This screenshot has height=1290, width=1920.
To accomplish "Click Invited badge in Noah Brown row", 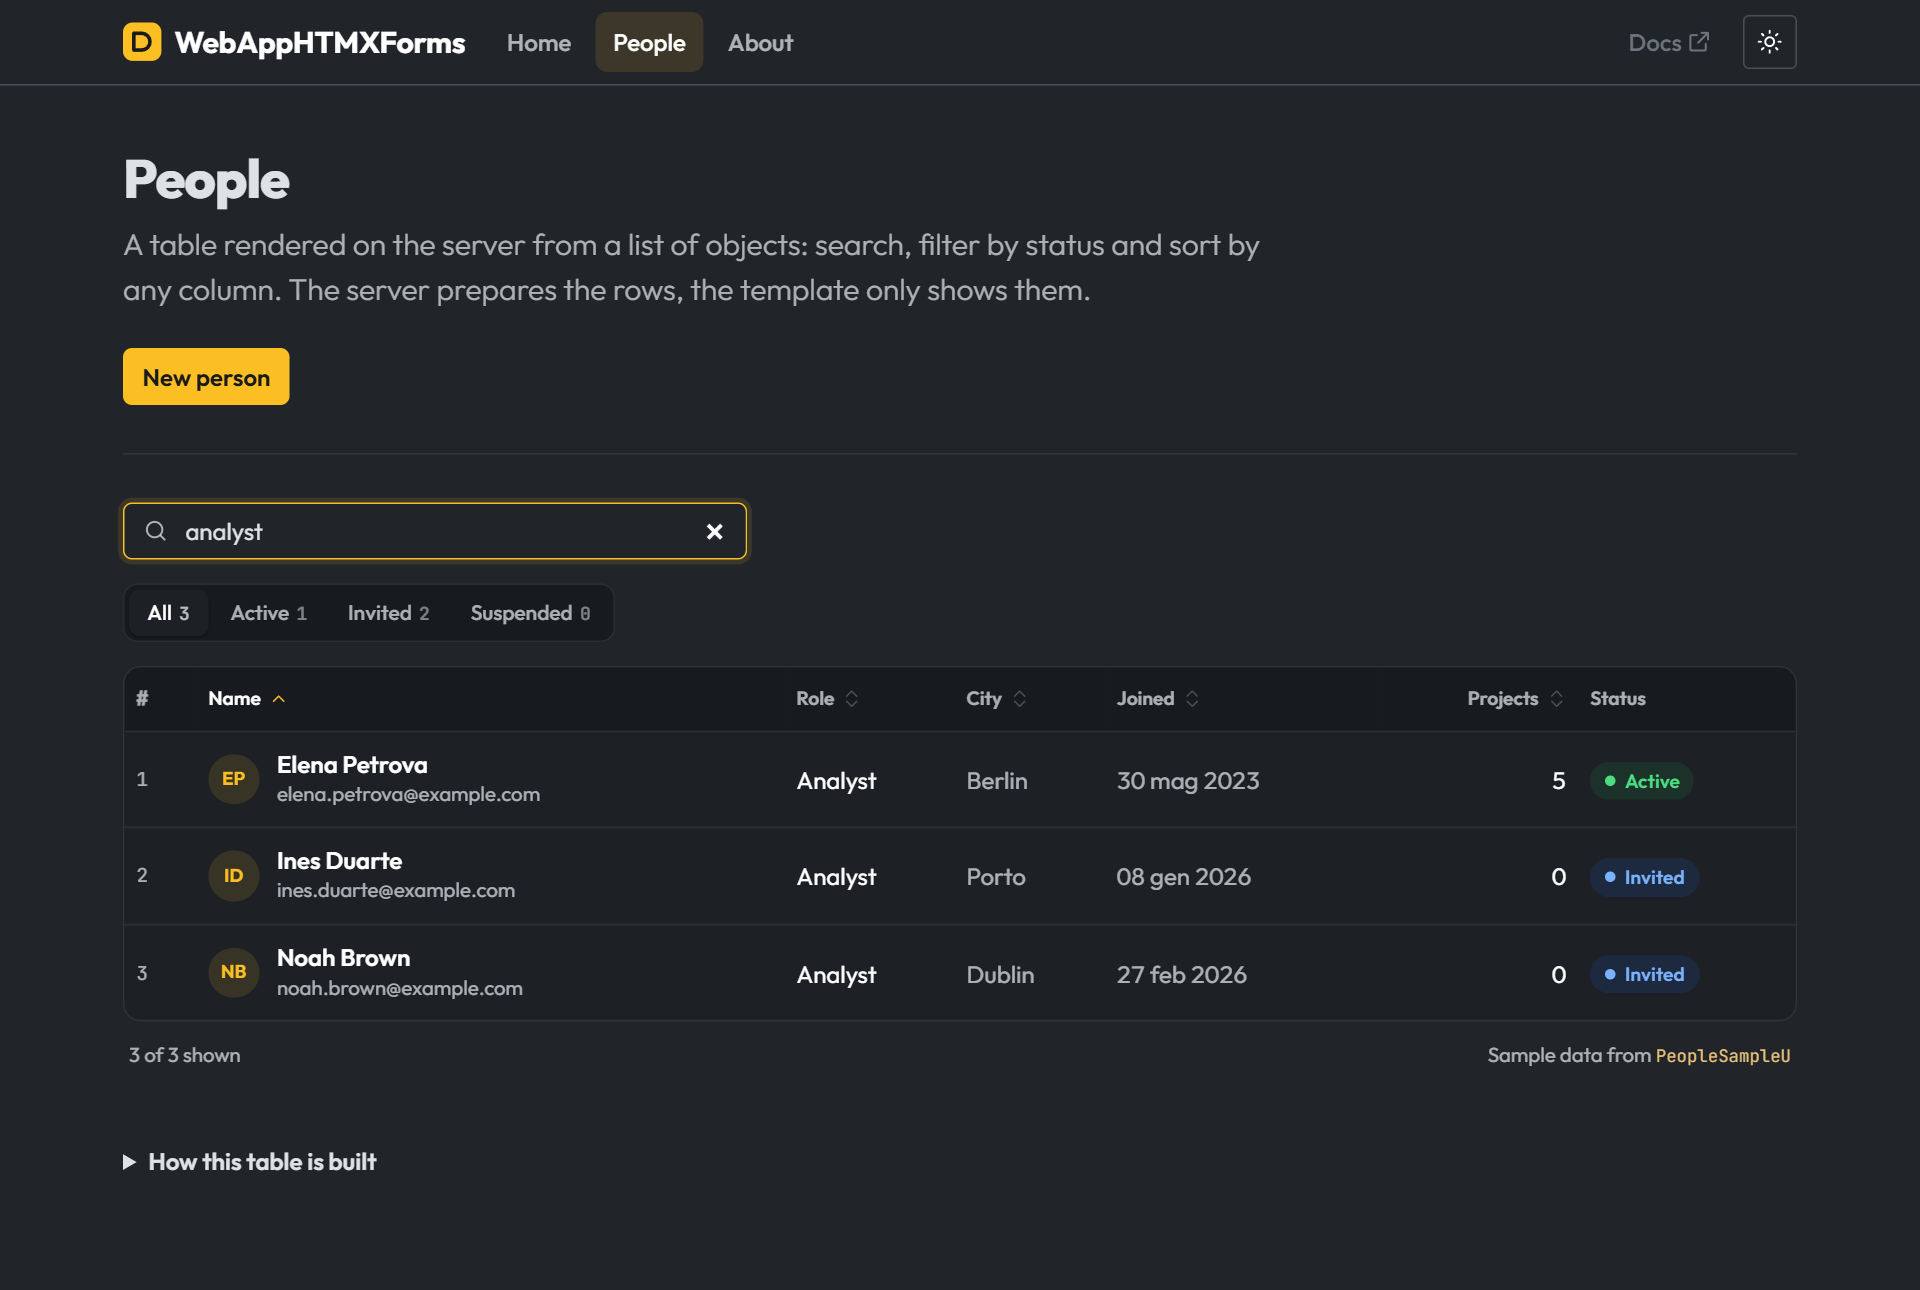I will tap(1644, 975).
